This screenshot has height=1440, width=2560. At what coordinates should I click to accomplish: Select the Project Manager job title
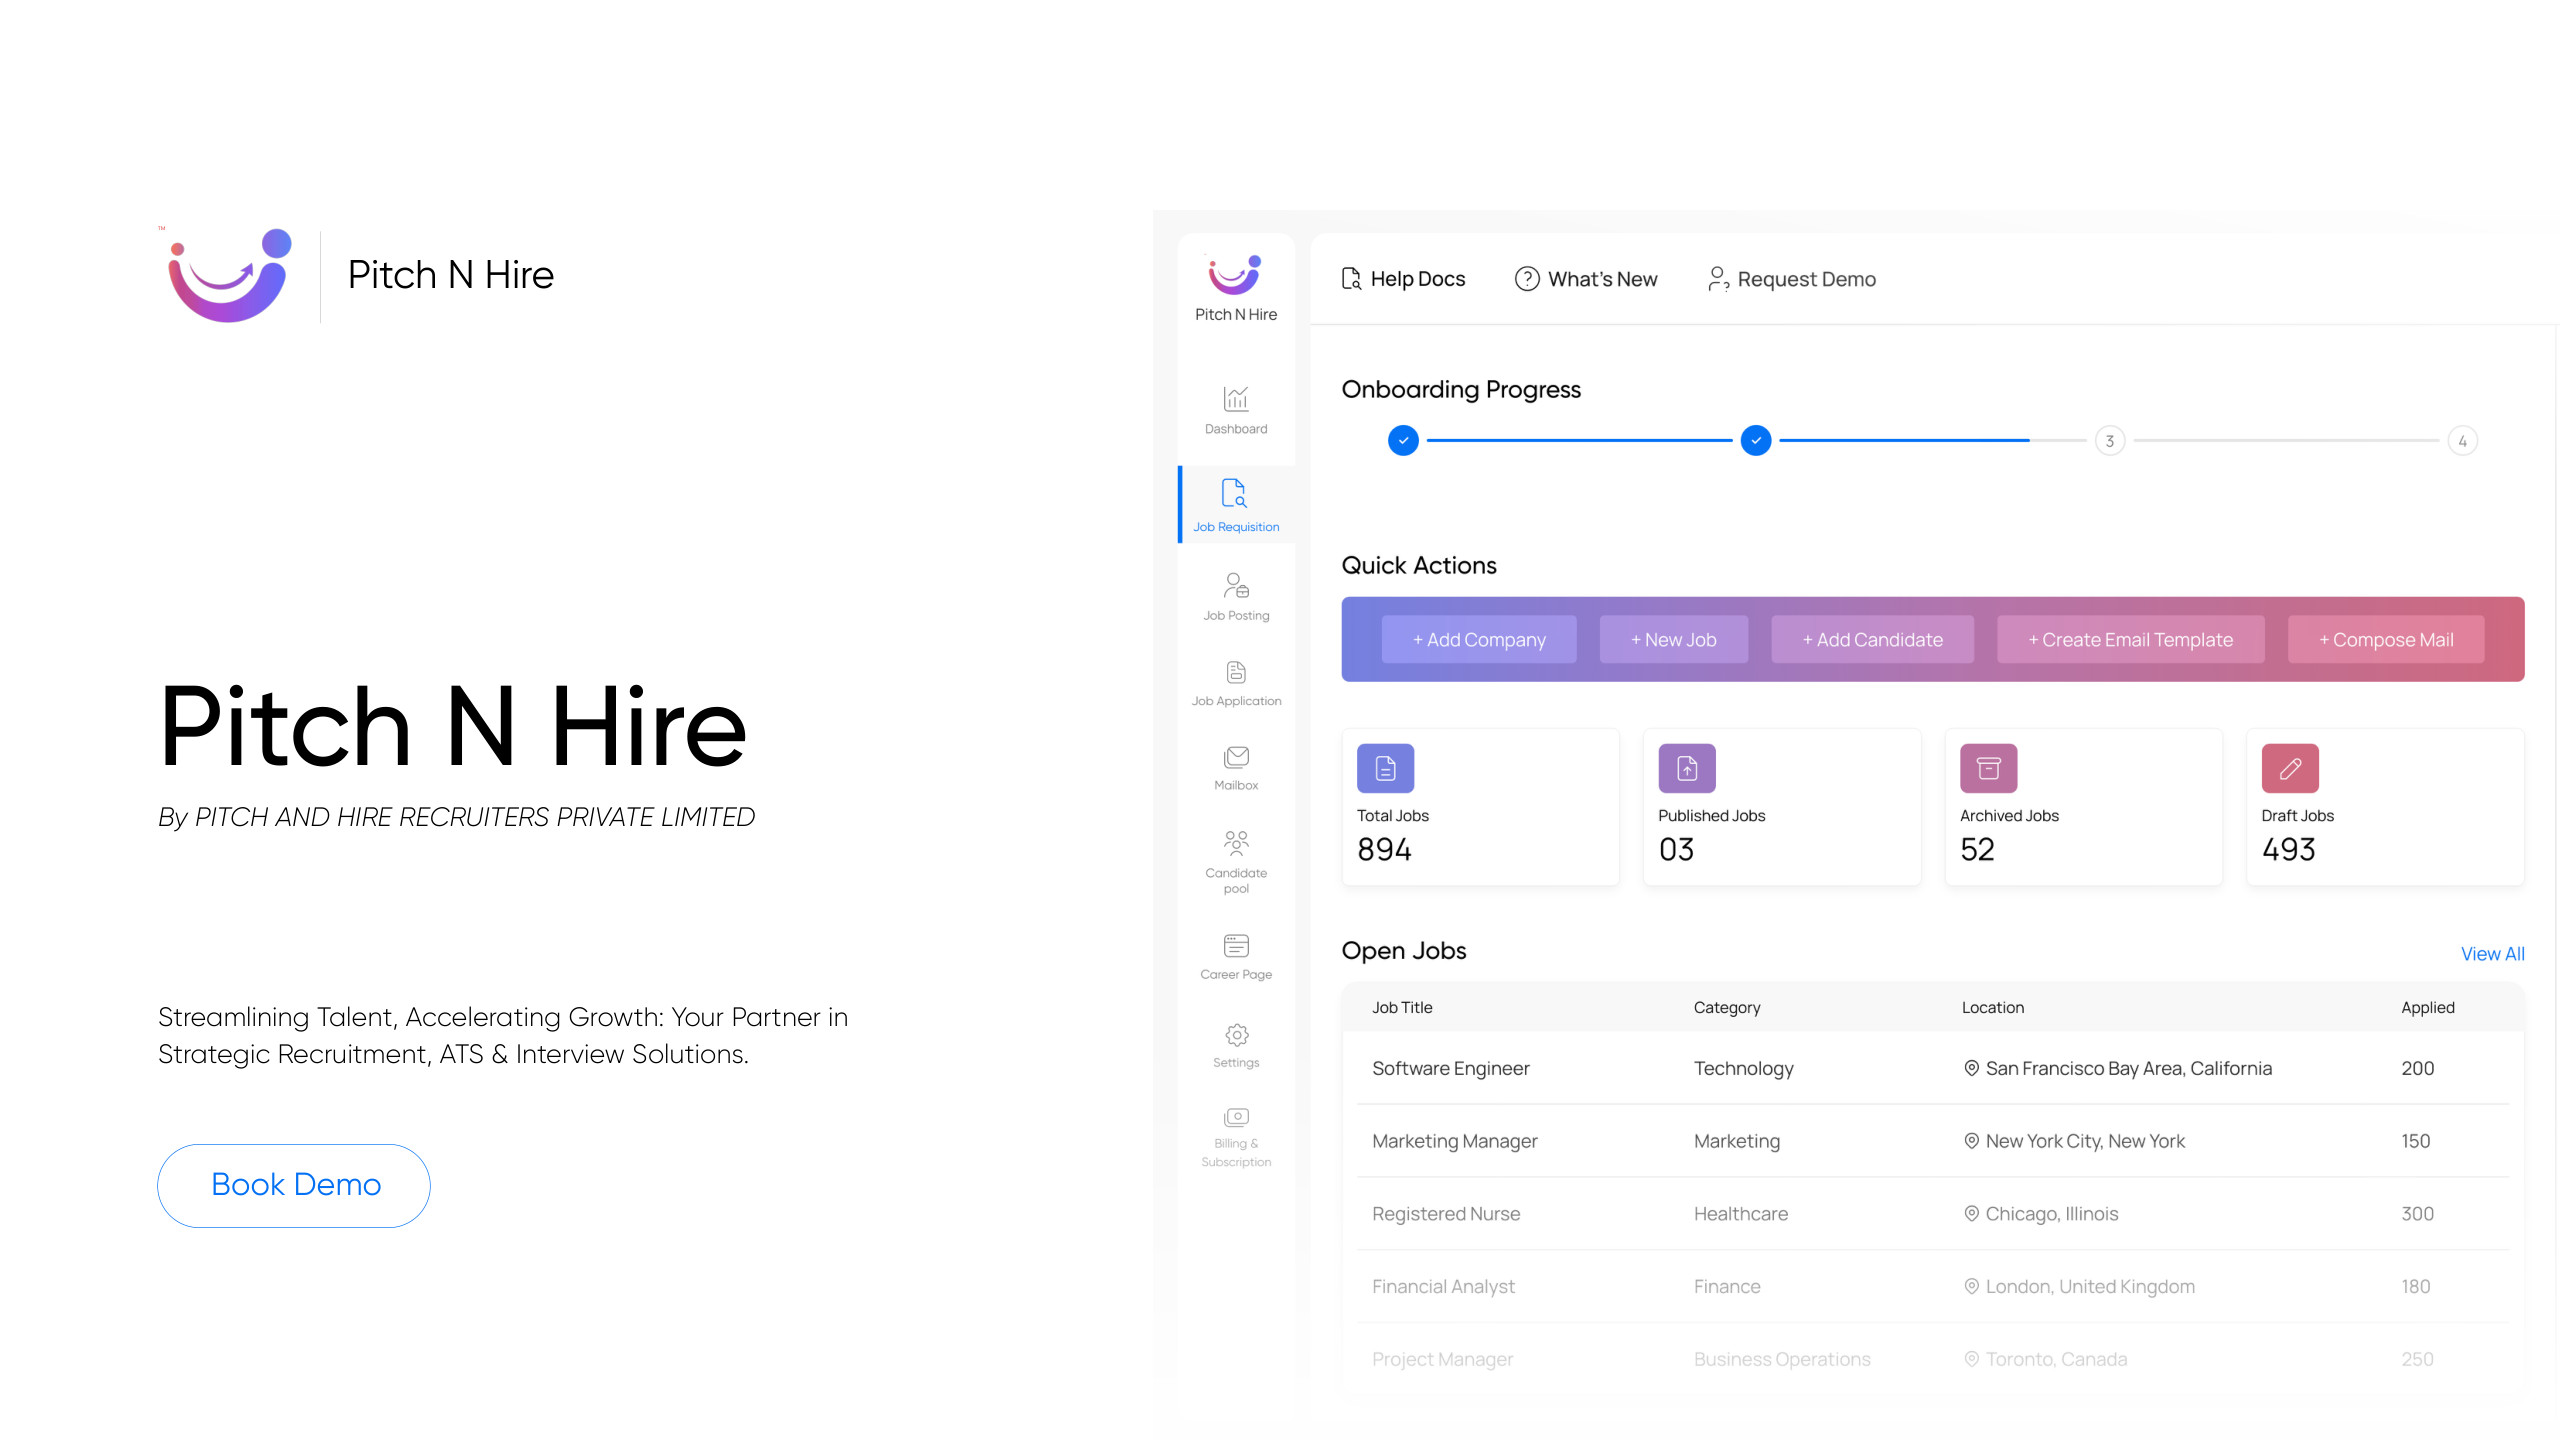point(1442,1360)
